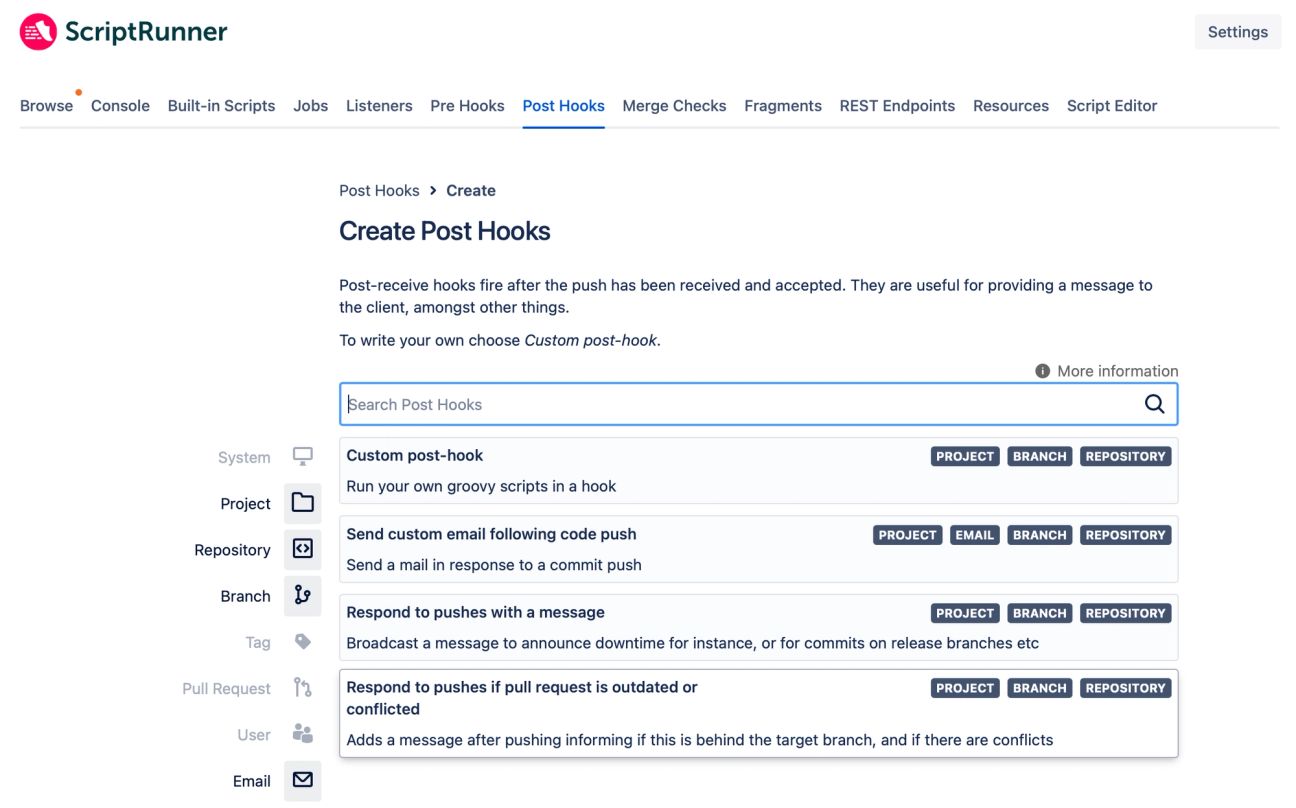Click PROJECT badge on Send custom email
Viewport: 1296px width, 808px height.
(907, 535)
